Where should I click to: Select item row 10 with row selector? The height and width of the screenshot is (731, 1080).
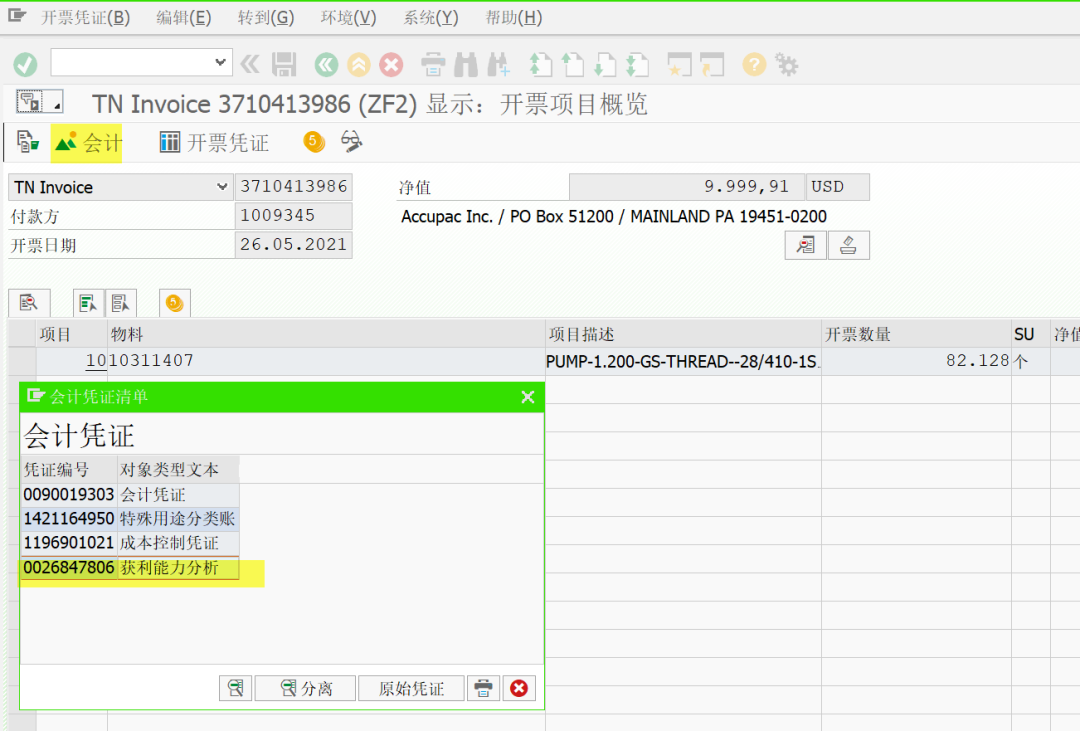coord(22,361)
